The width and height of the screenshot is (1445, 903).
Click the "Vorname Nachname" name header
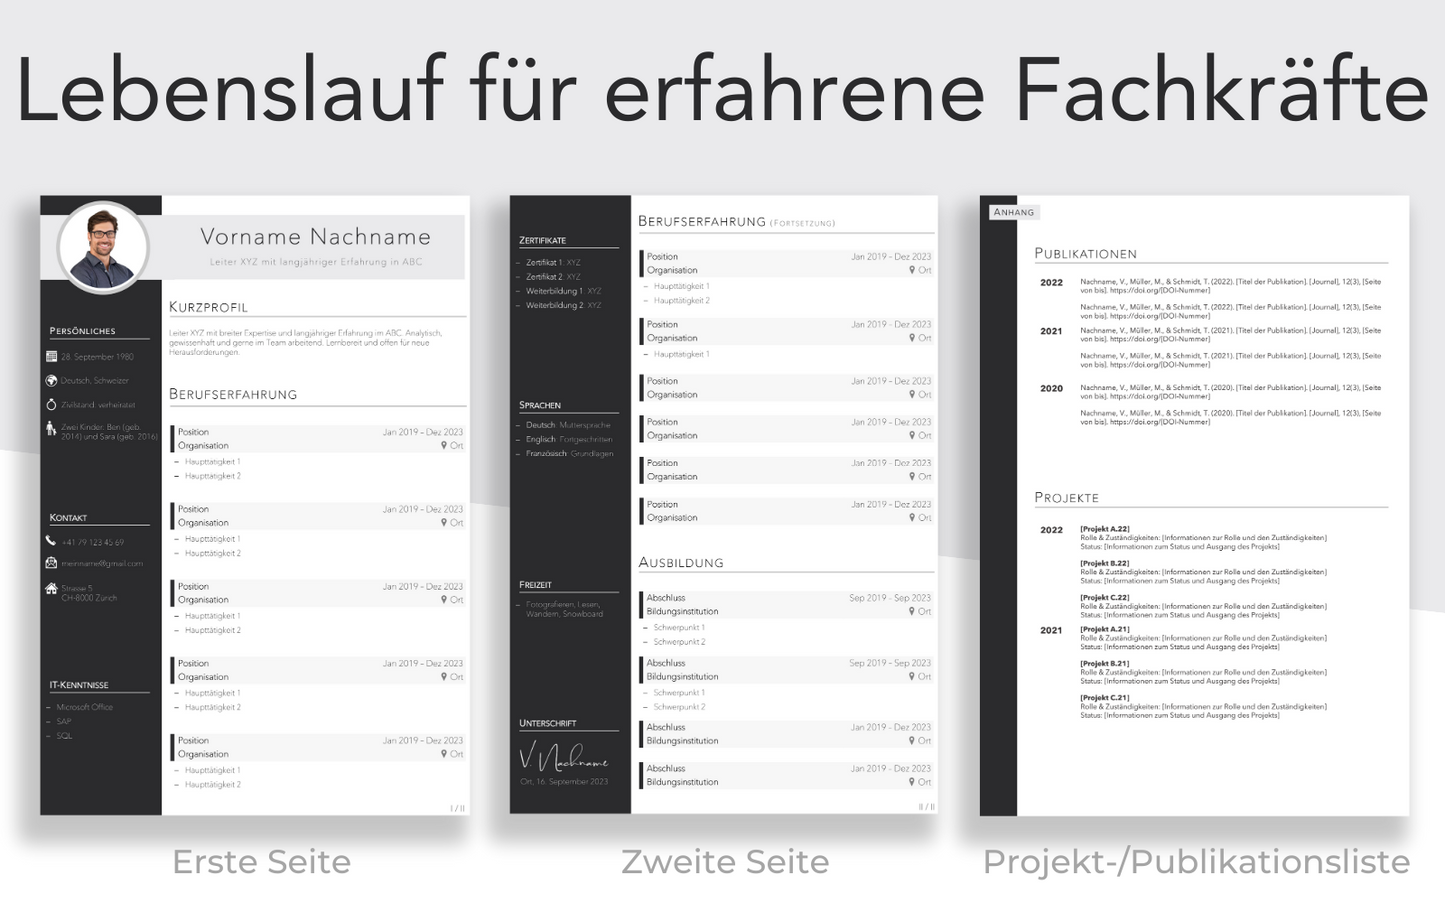[x=315, y=237]
